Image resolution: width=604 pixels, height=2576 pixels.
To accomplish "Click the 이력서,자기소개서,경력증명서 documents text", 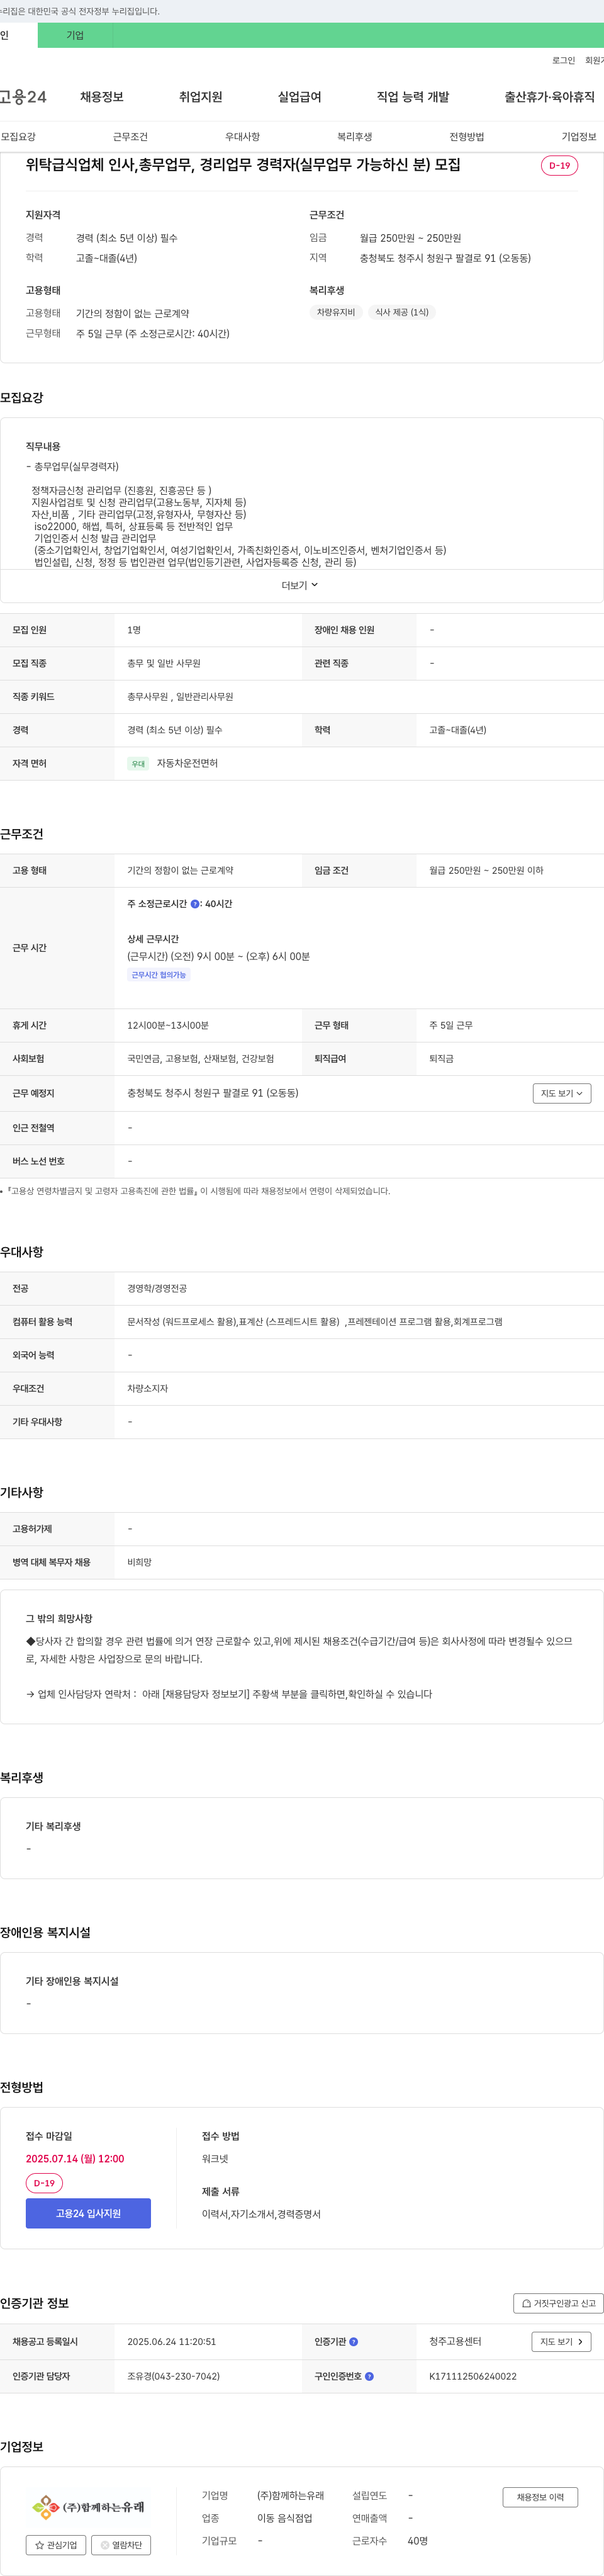I will point(261,2214).
